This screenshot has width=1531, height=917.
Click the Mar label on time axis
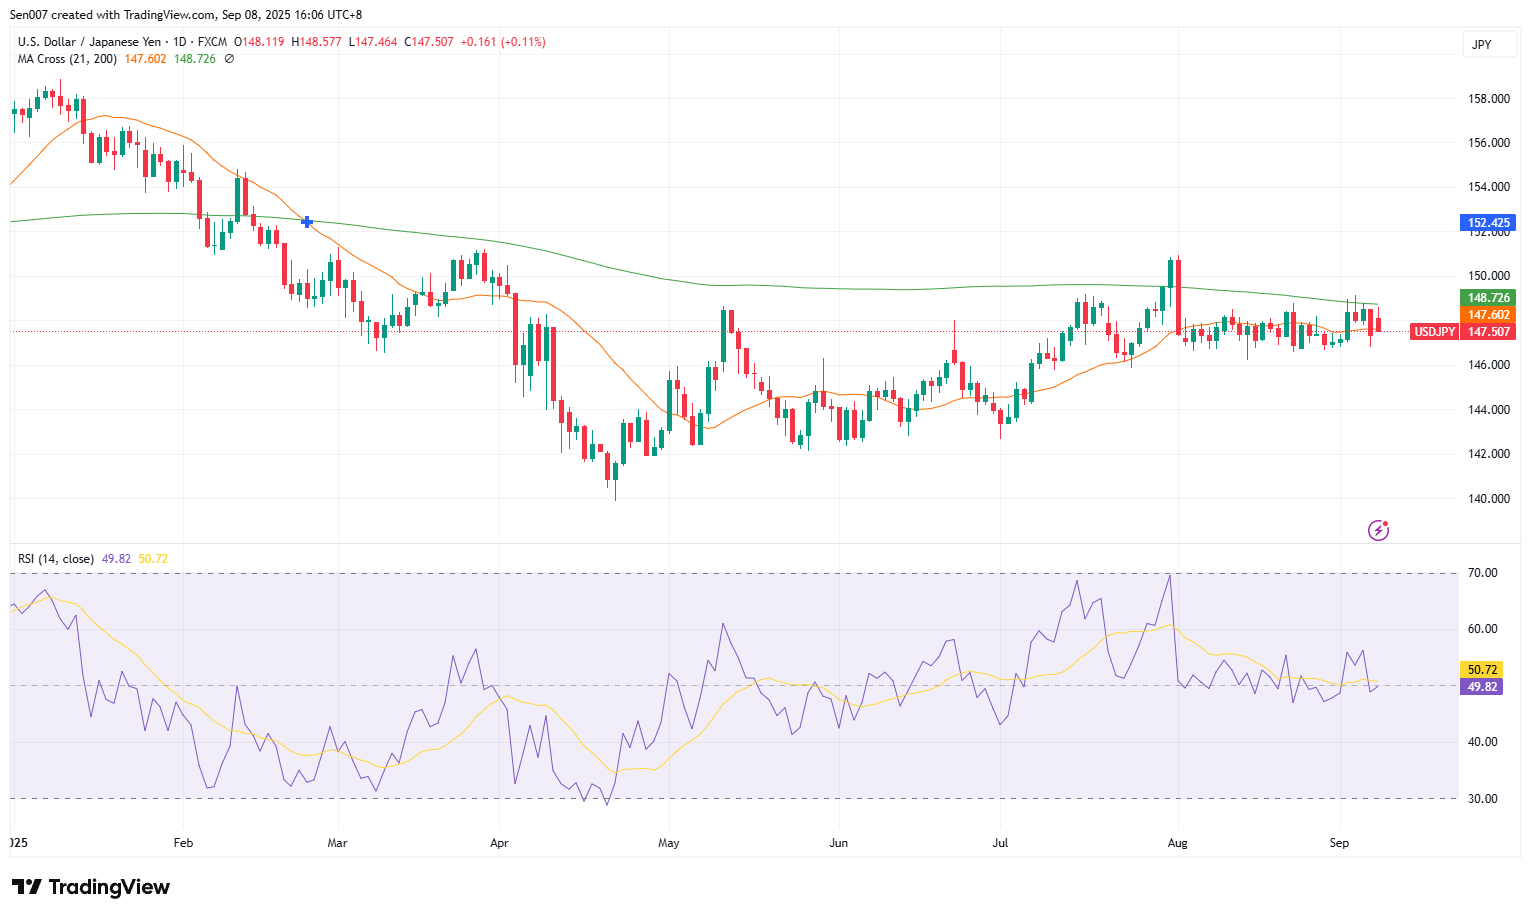(338, 843)
